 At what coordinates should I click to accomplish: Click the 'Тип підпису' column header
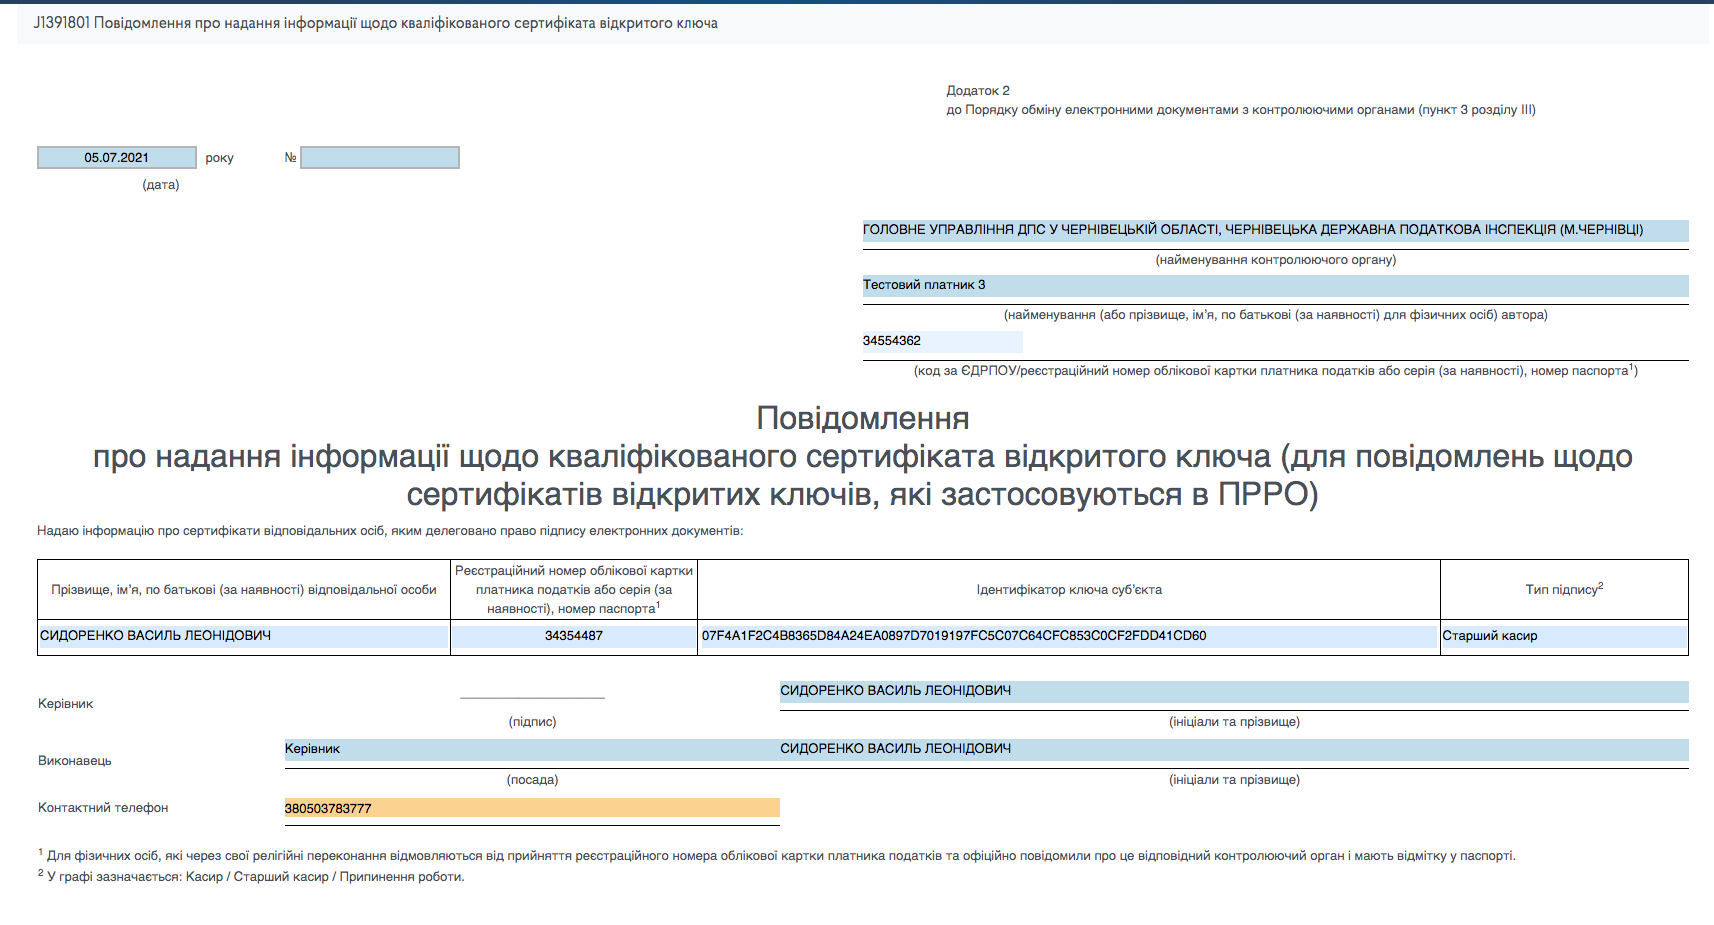pos(1563,589)
